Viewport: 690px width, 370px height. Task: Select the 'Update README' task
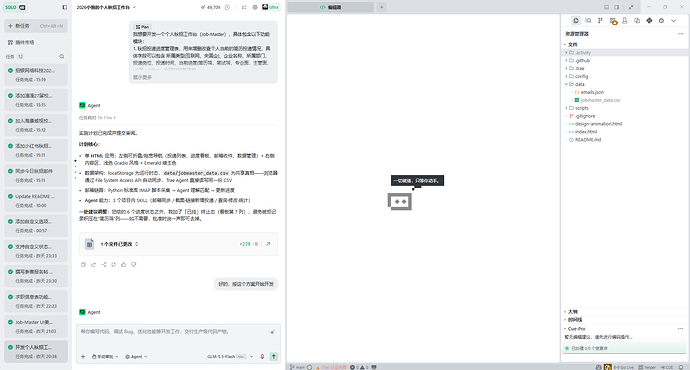pos(36,201)
